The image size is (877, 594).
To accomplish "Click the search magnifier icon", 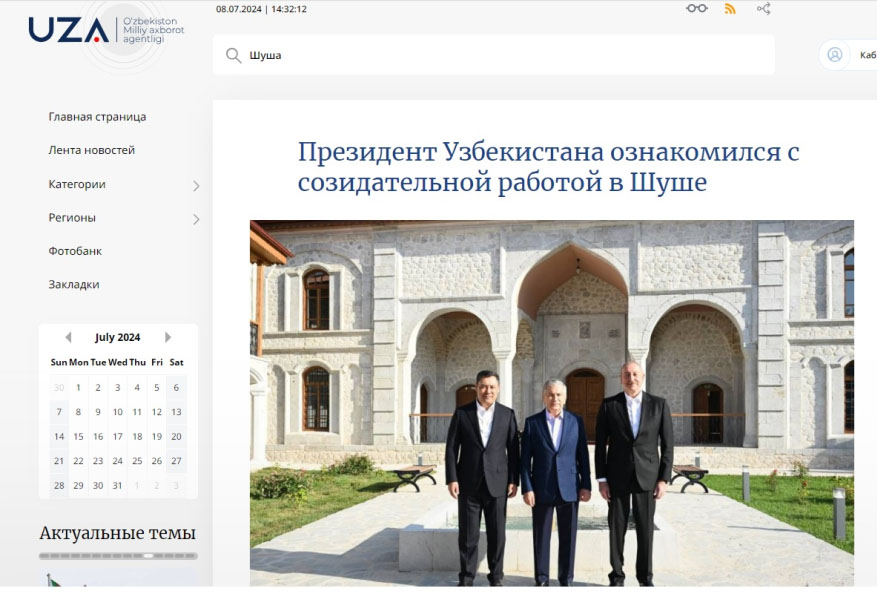I will pos(233,55).
